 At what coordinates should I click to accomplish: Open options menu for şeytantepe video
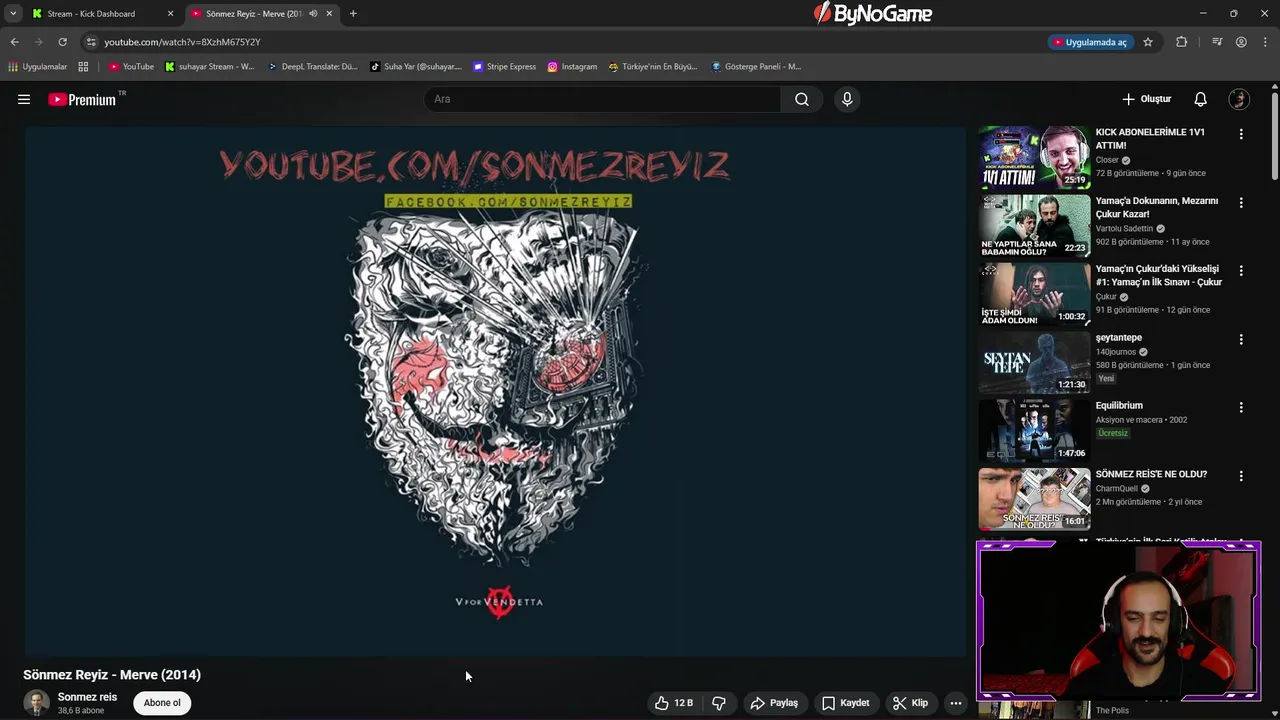pos(1241,340)
